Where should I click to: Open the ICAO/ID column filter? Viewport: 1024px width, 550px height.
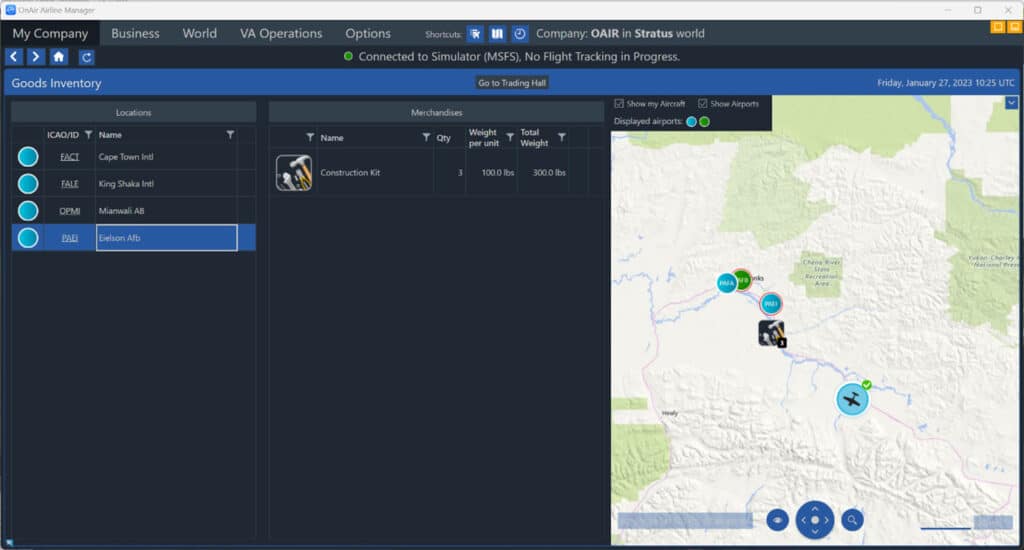[x=88, y=134]
